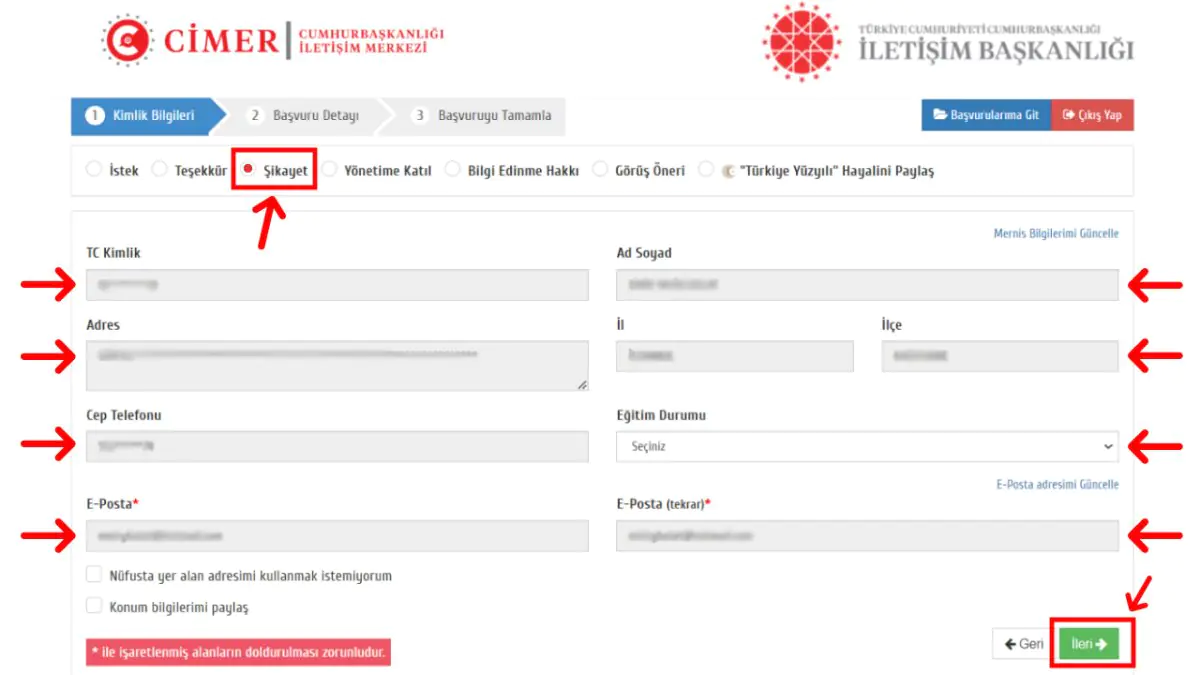Image resolution: width=1200 pixels, height=675 pixels.
Task: Choose the Görüş Öneri radio option
Action: [x=600, y=170]
